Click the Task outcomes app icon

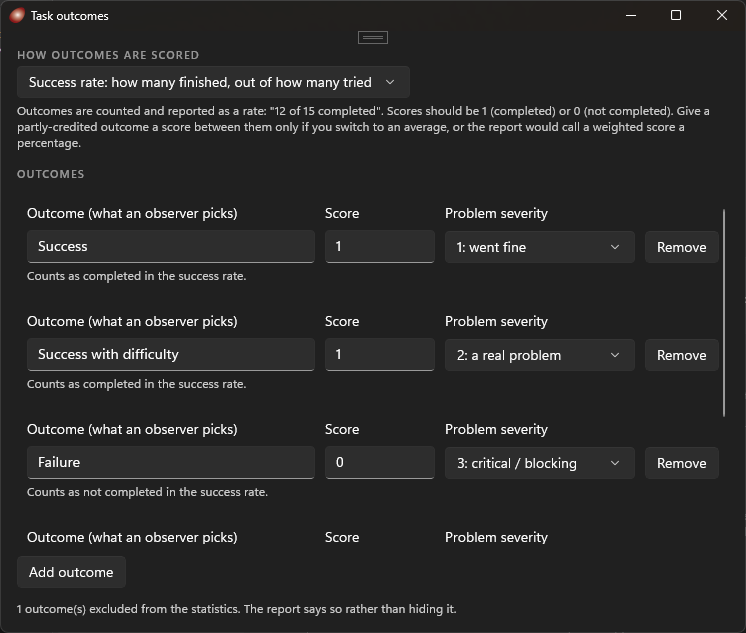click(x=17, y=16)
